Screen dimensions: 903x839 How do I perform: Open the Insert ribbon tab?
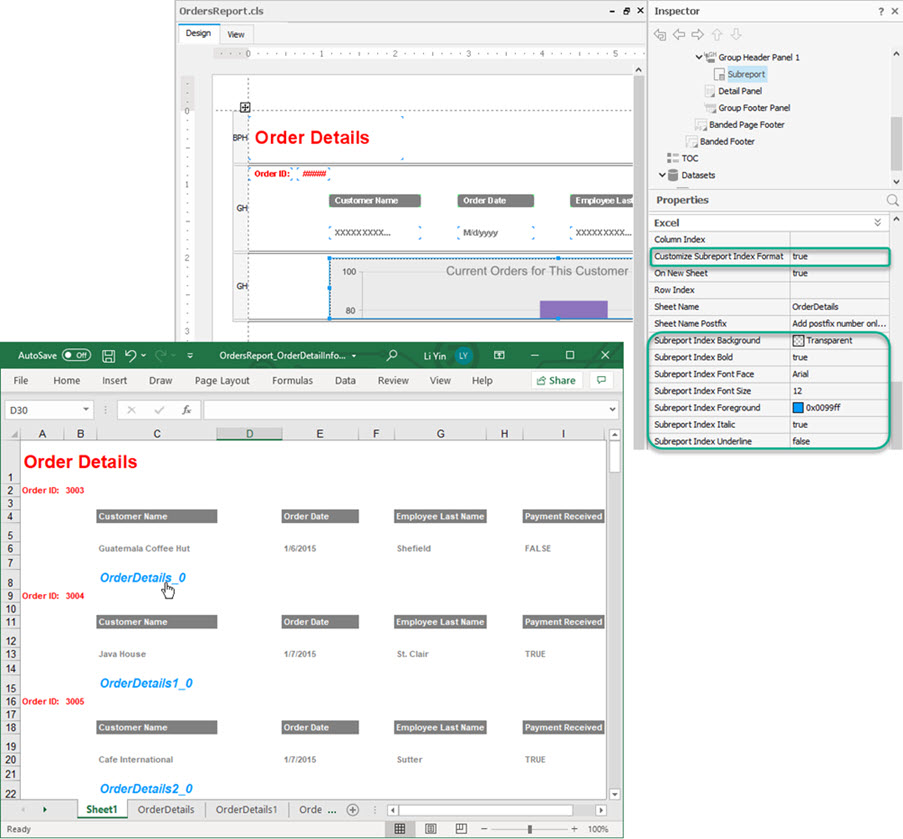[x=115, y=381]
